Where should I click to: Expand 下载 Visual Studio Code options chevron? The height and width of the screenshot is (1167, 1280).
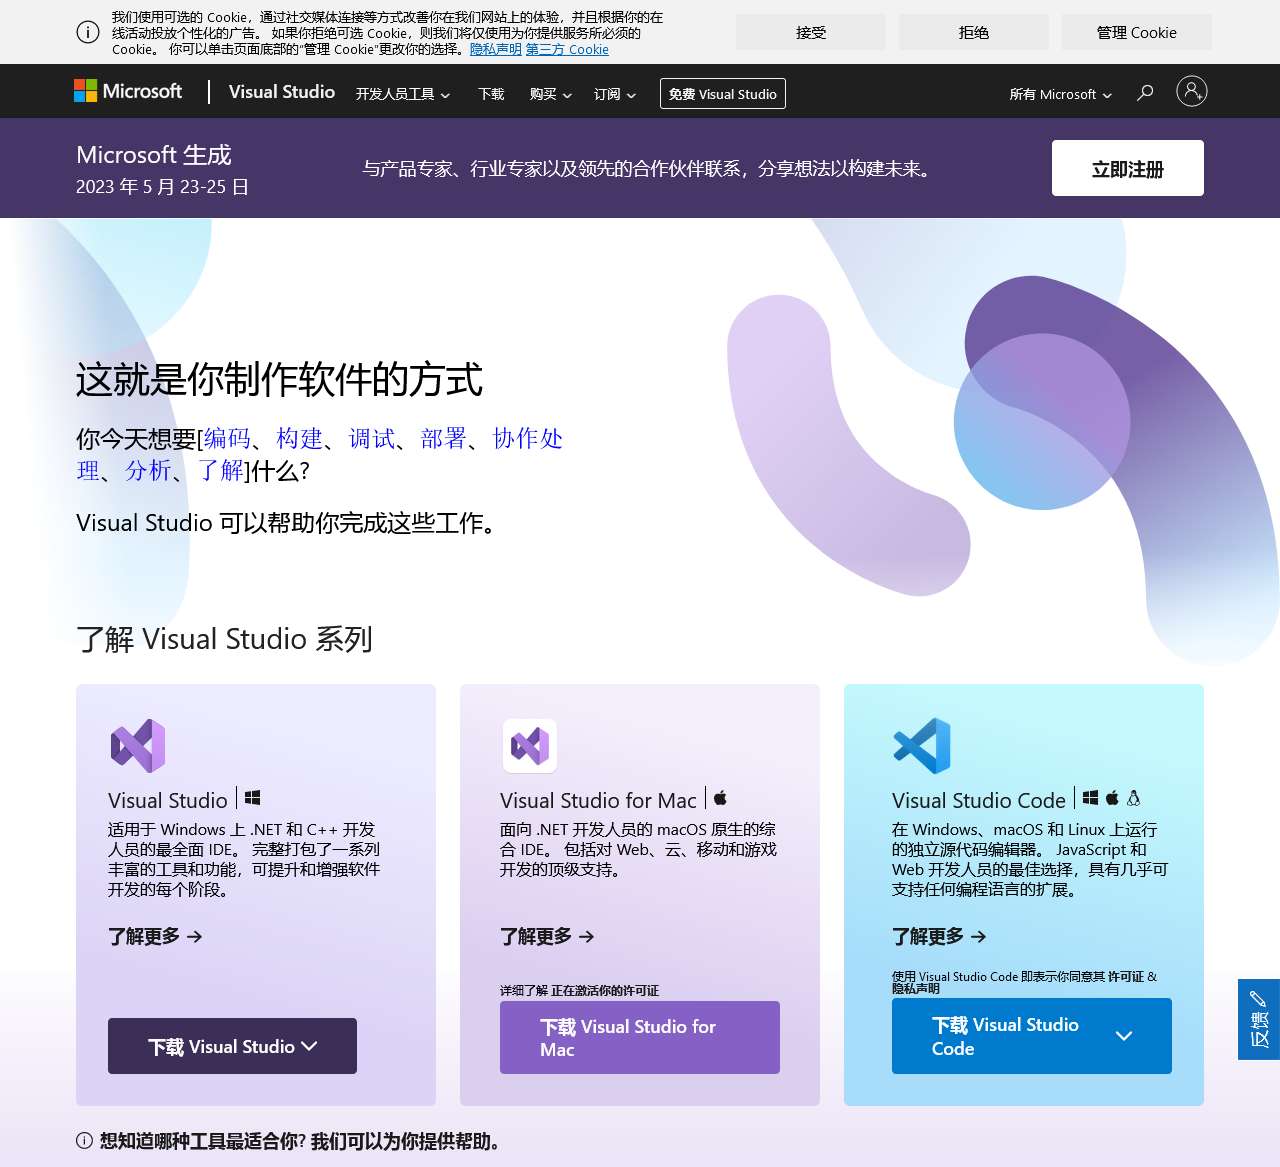tap(1124, 1036)
